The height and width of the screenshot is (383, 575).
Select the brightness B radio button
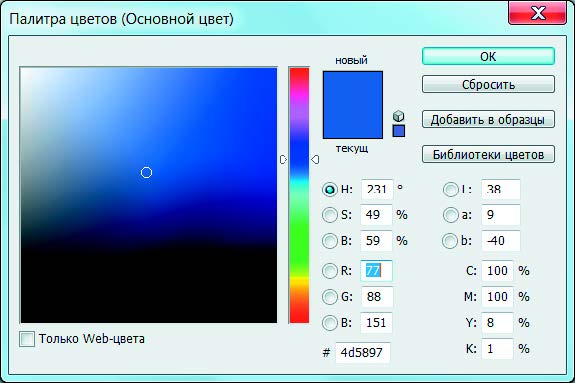[x=330, y=241]
